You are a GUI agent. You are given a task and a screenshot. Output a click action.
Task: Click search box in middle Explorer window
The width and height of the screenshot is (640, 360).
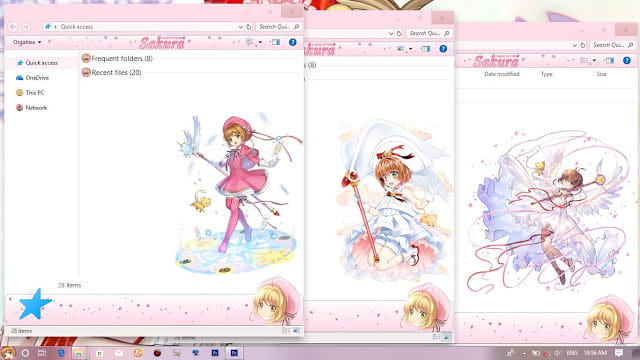429,33
